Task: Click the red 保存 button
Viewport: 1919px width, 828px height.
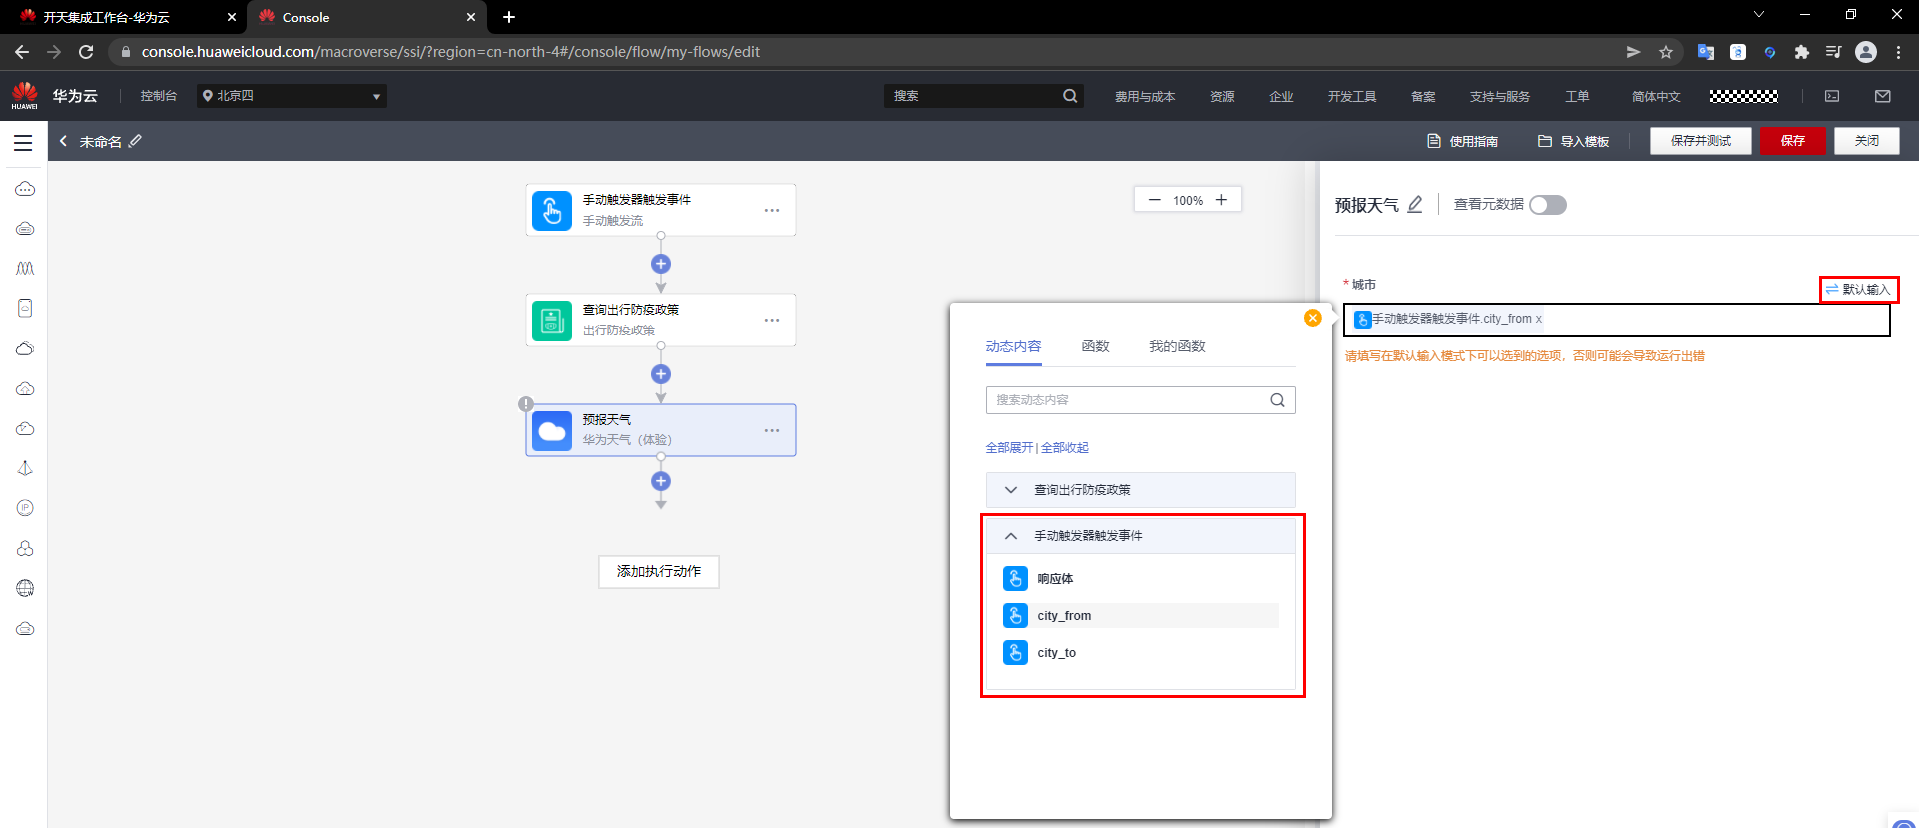Action: point(1792,141)
